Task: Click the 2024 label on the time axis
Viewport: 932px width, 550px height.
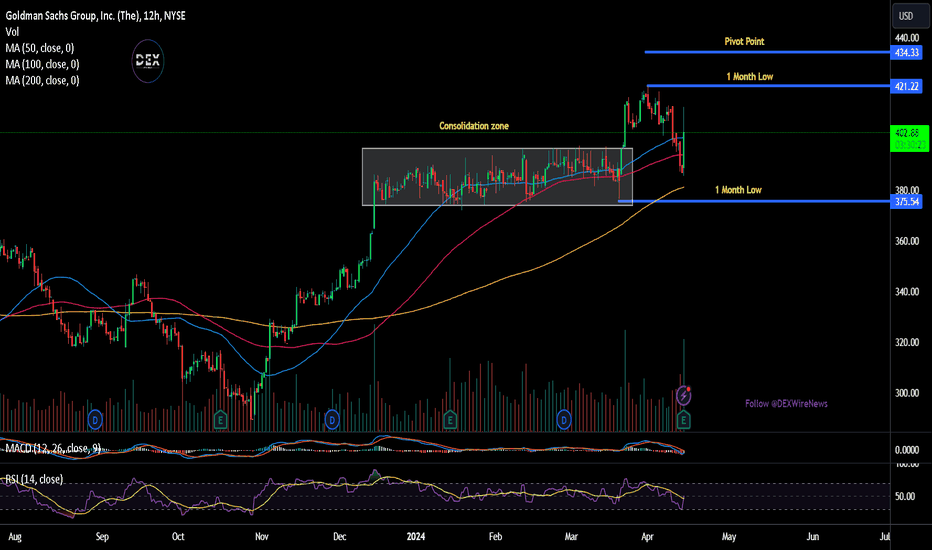Action: 415,537
